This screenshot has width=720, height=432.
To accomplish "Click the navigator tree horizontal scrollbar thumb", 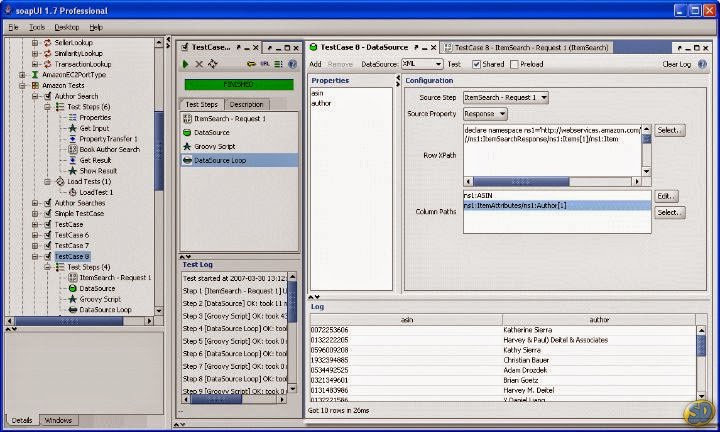I will [x=69, y=321].
